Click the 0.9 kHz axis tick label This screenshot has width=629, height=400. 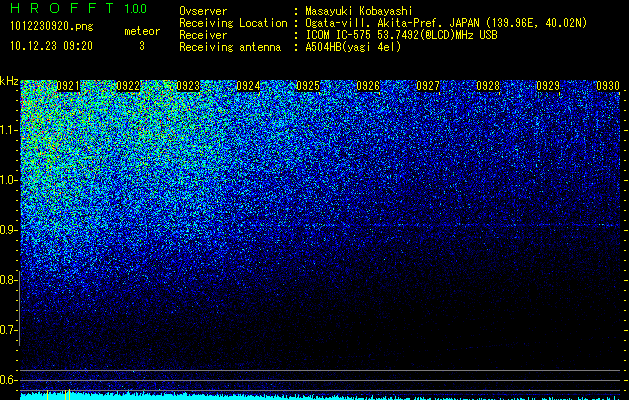[x=9, y=230]
